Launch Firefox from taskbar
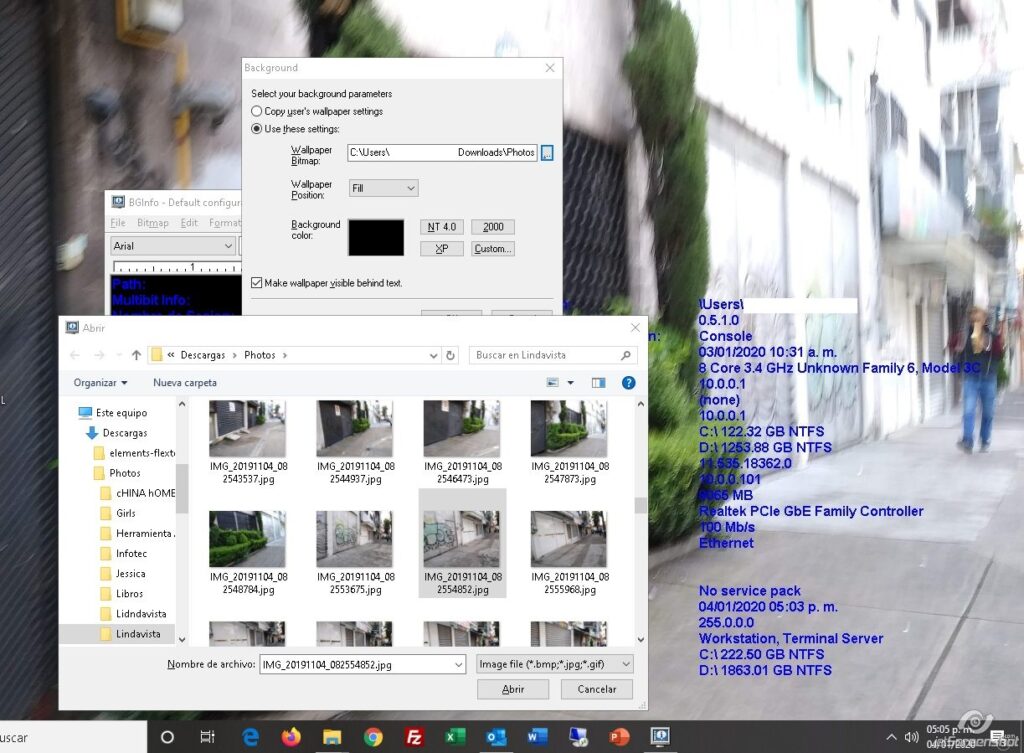This screenshot has height=753, width=1024. point(291,737)
